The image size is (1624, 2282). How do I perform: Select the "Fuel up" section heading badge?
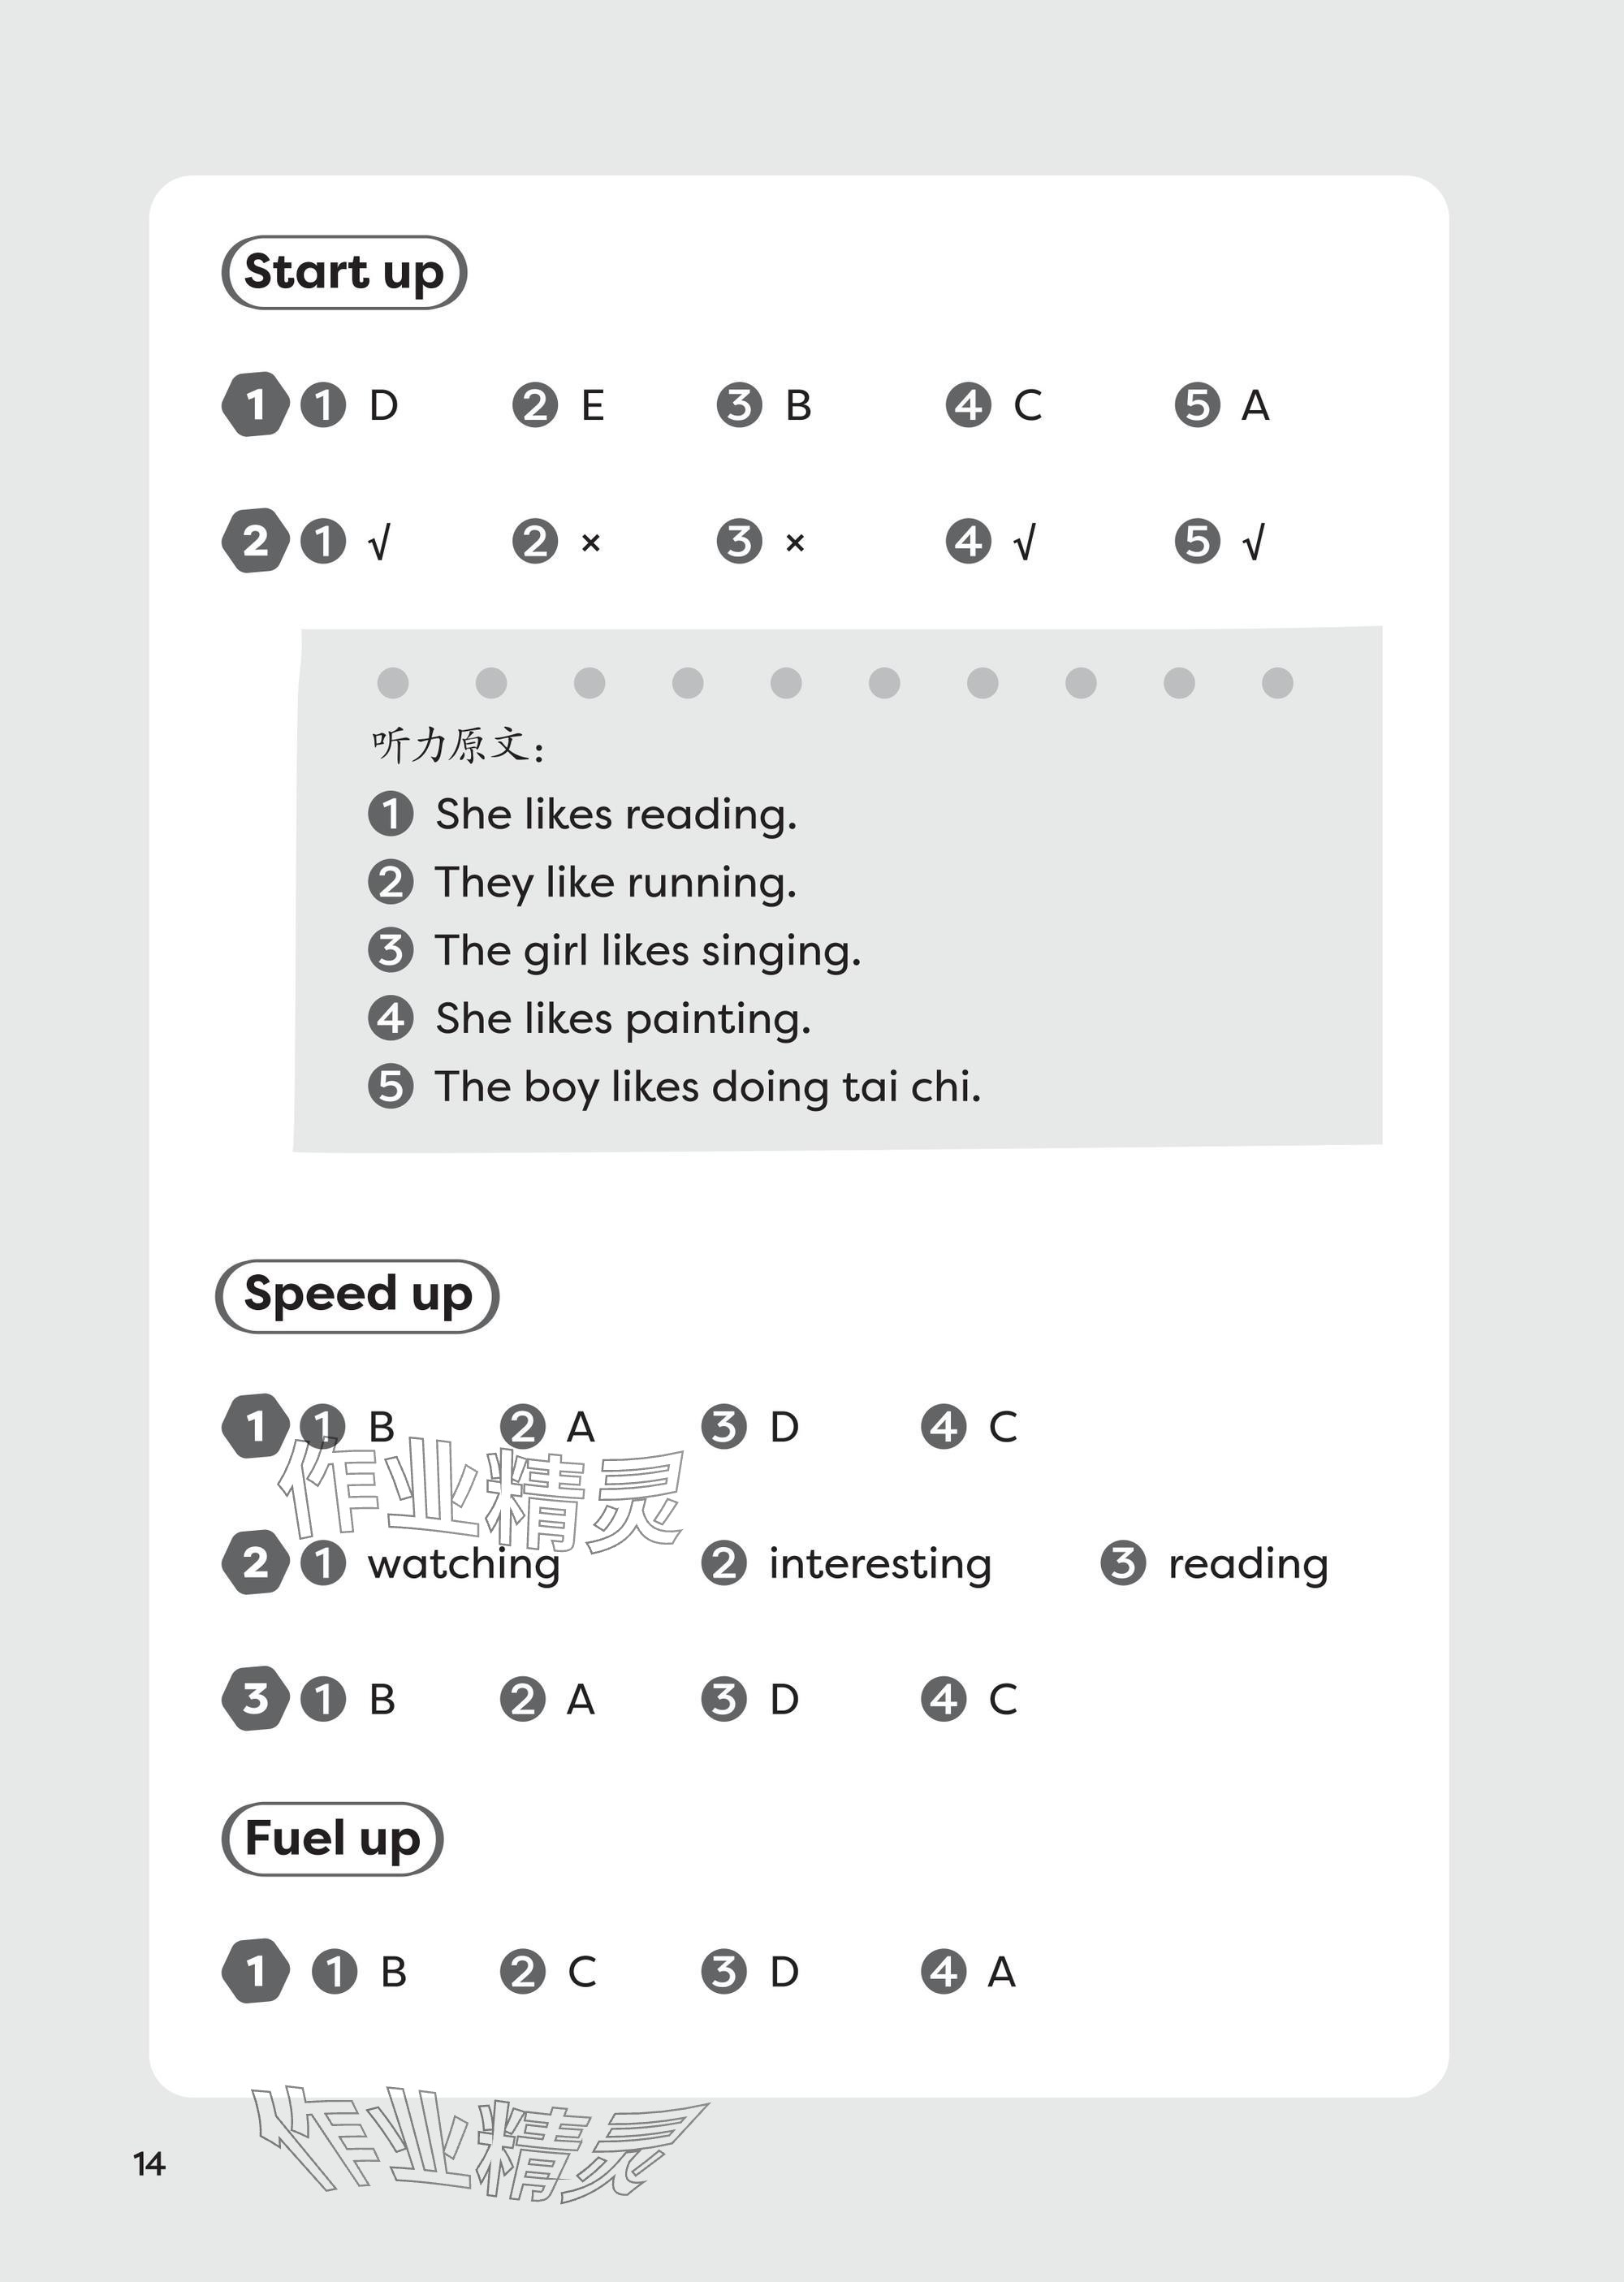click(331, 1838)
